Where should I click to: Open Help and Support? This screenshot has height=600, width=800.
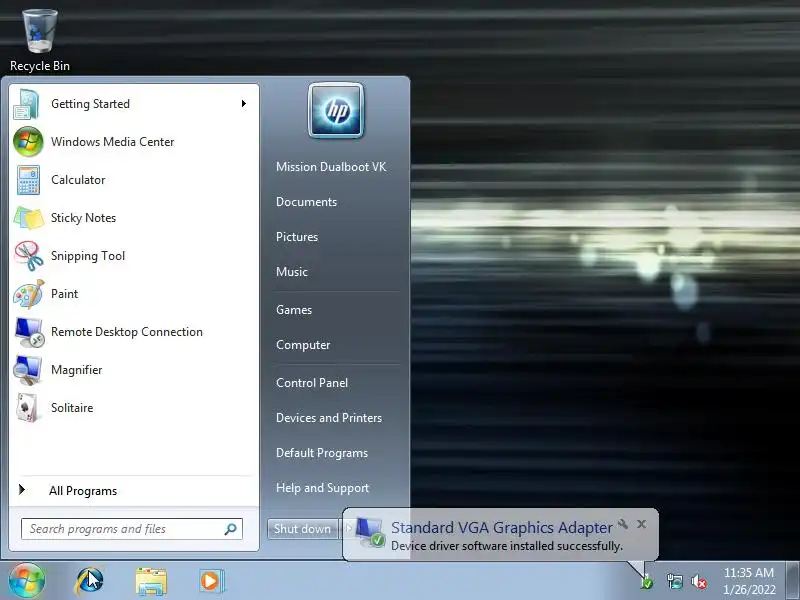(322, 488)
